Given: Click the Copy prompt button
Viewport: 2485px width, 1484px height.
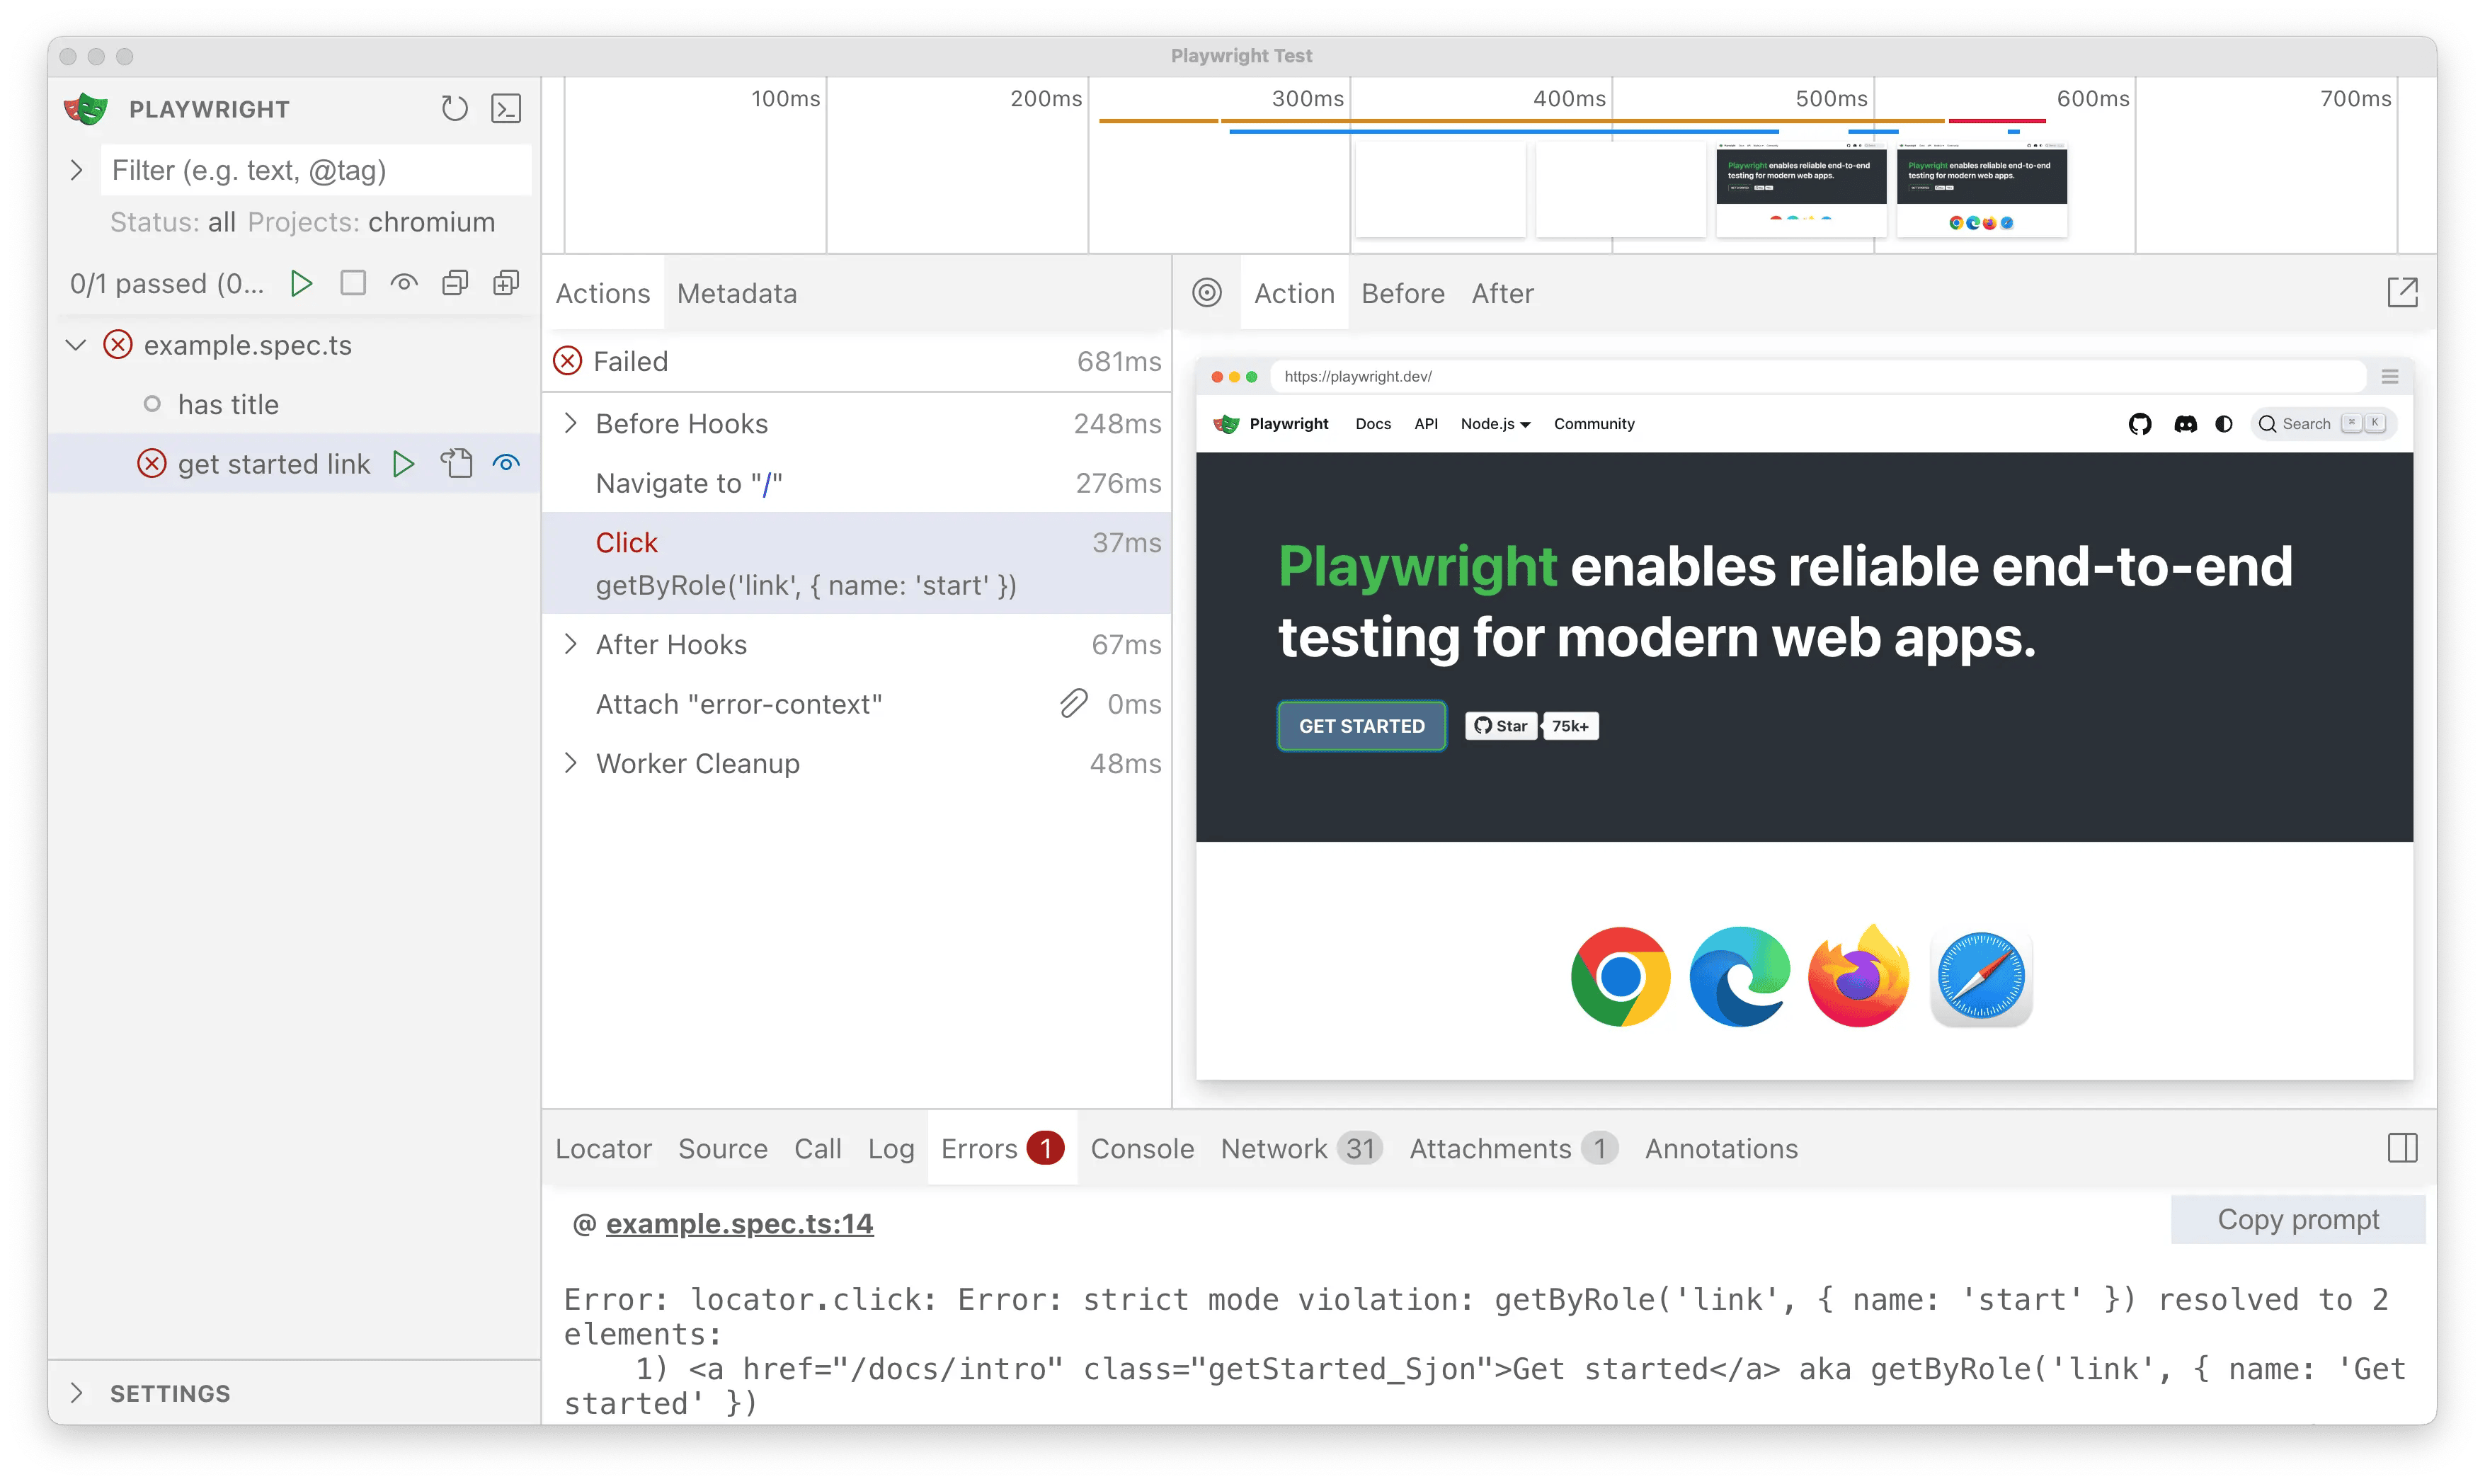Looking at the screenshot, I should (2297, 1219).
